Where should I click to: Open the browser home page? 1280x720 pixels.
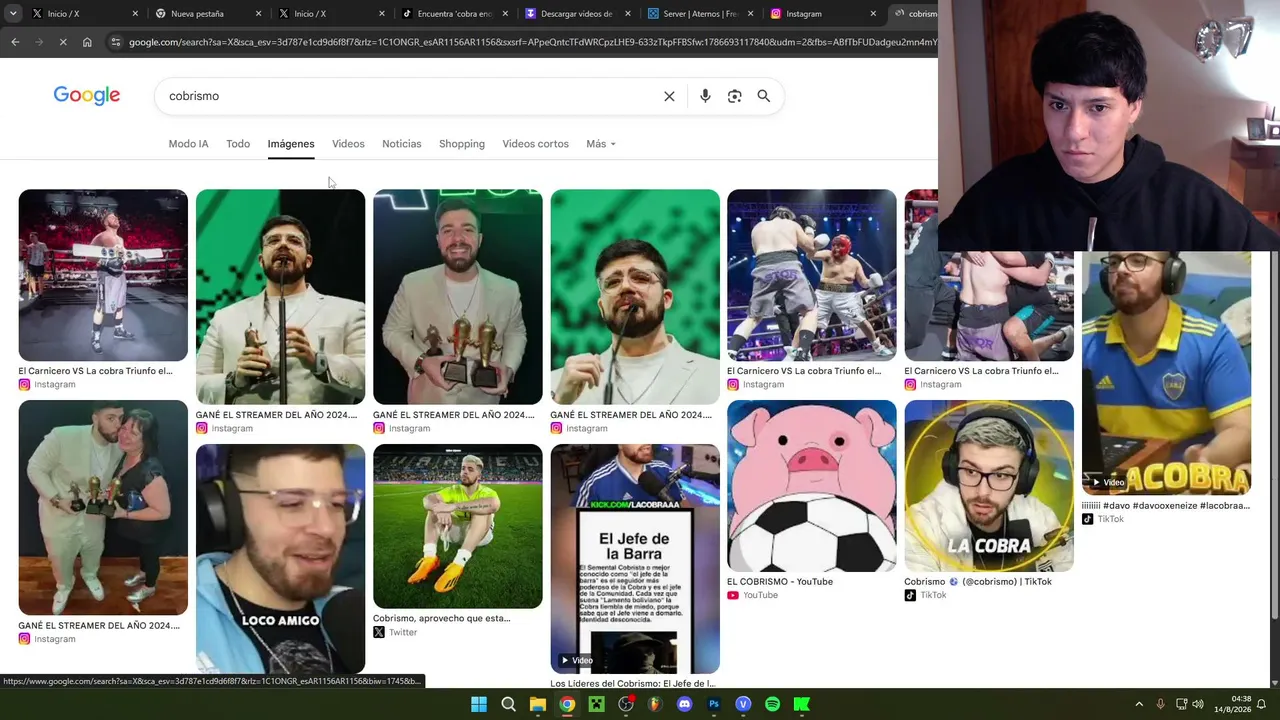coord(87,42)
